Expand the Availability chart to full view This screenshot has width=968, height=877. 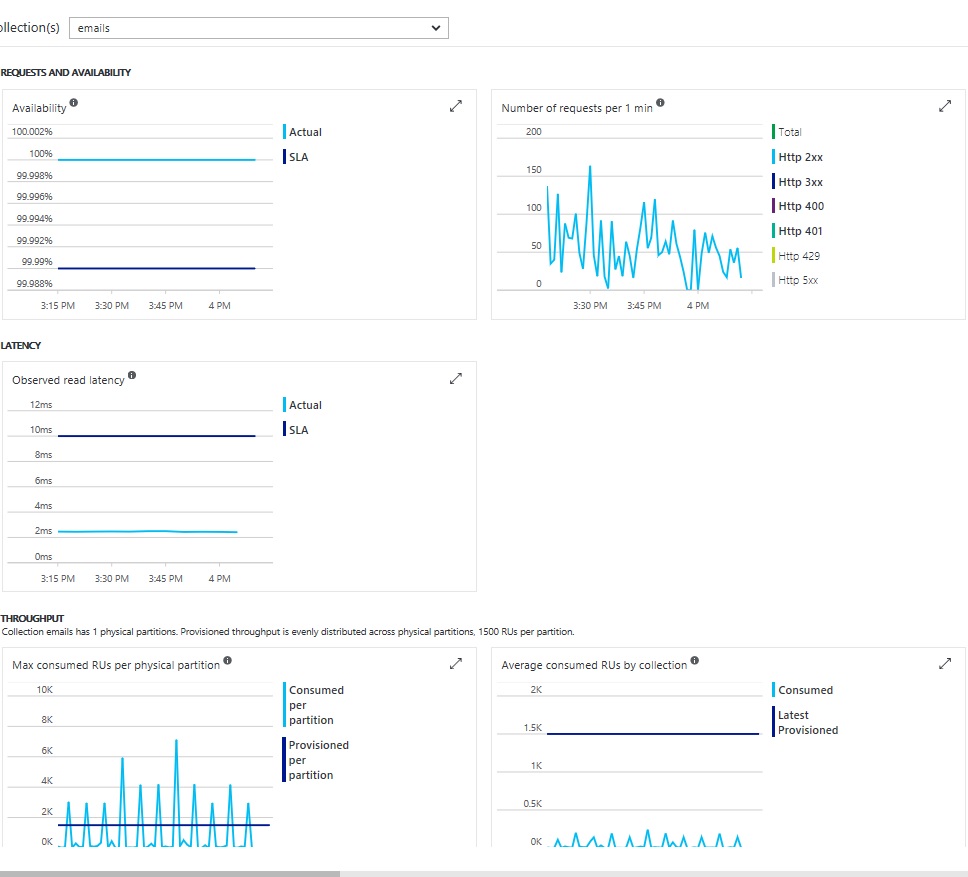click(456, 106)
